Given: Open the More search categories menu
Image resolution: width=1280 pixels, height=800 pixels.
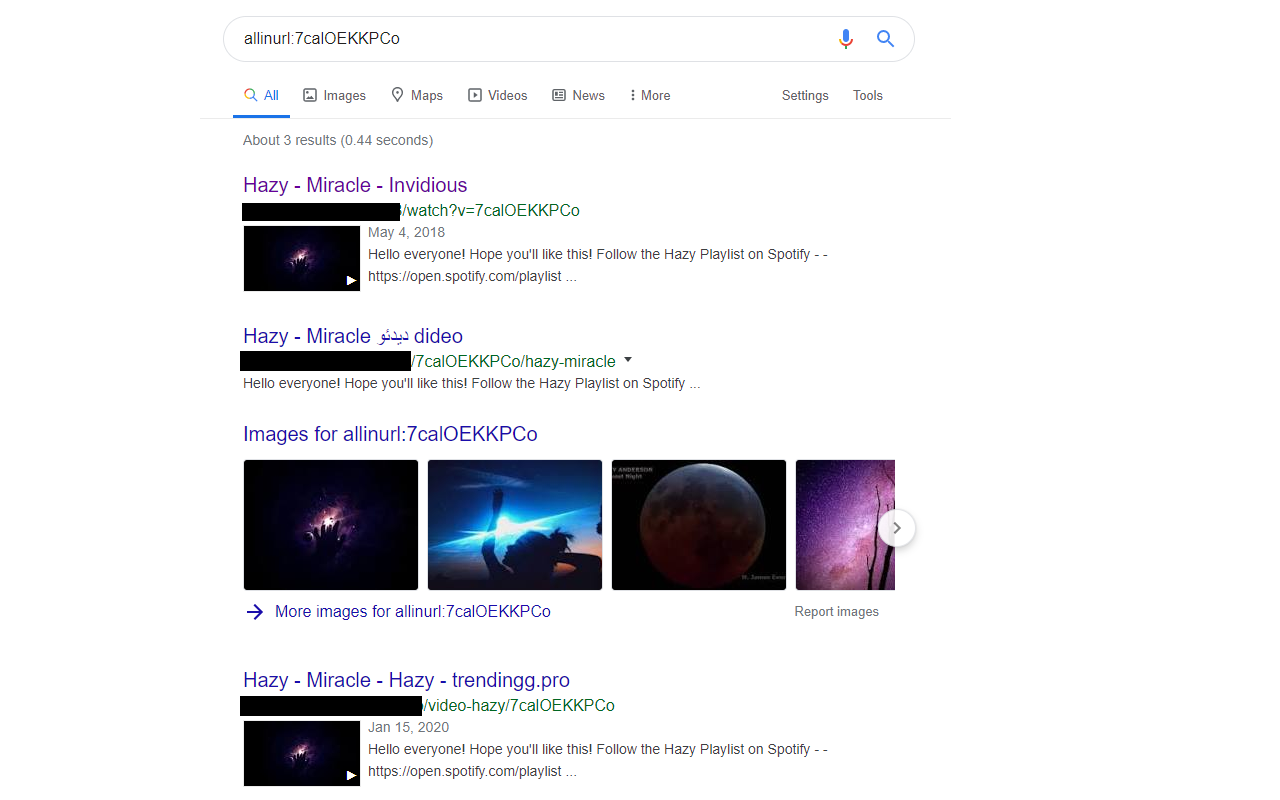Looking at the screenshot, I should [x=650, y=96].
